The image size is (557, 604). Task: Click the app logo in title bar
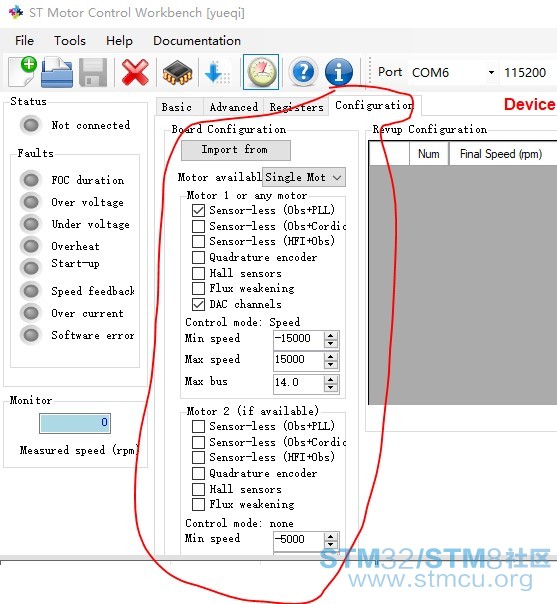coord(16,12)
